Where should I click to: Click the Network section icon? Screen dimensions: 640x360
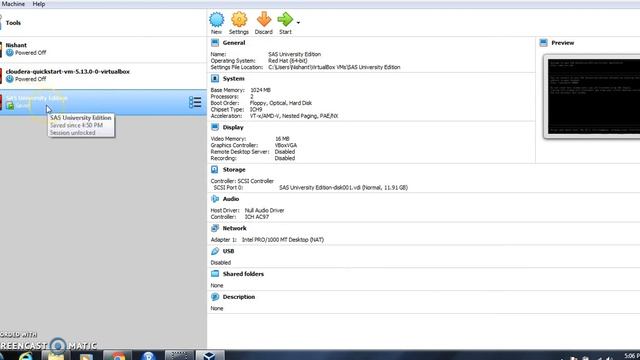pyautogui.click(x=215, y=228)
